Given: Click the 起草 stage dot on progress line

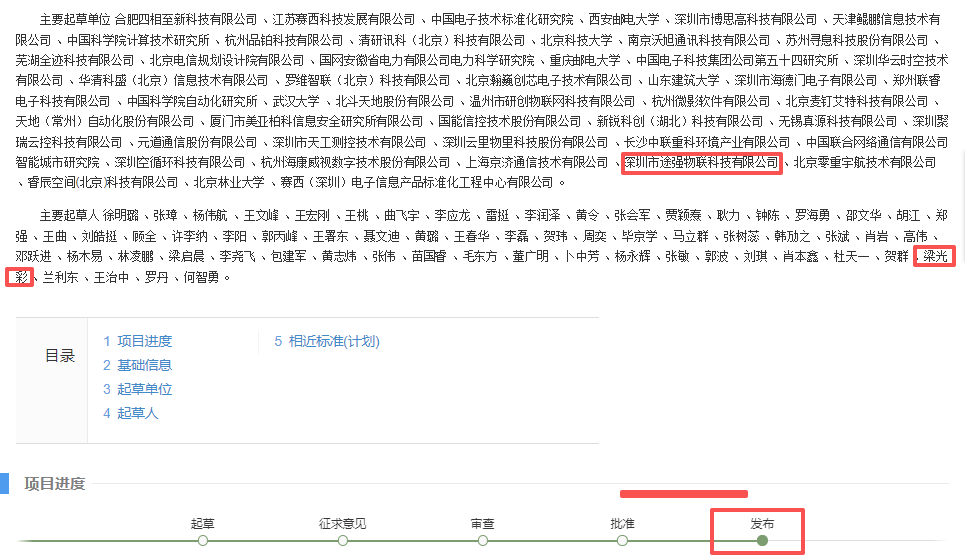Looking at the screenshot, I should tap(203, 540).
